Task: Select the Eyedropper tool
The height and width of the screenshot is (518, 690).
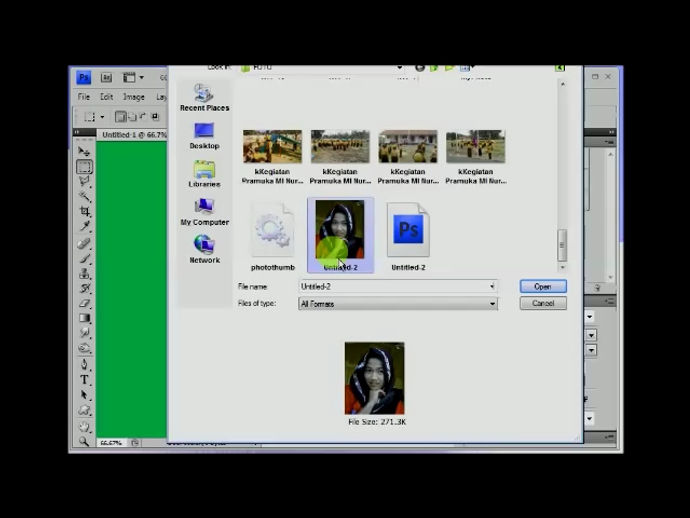Action: tap(84, 226)
